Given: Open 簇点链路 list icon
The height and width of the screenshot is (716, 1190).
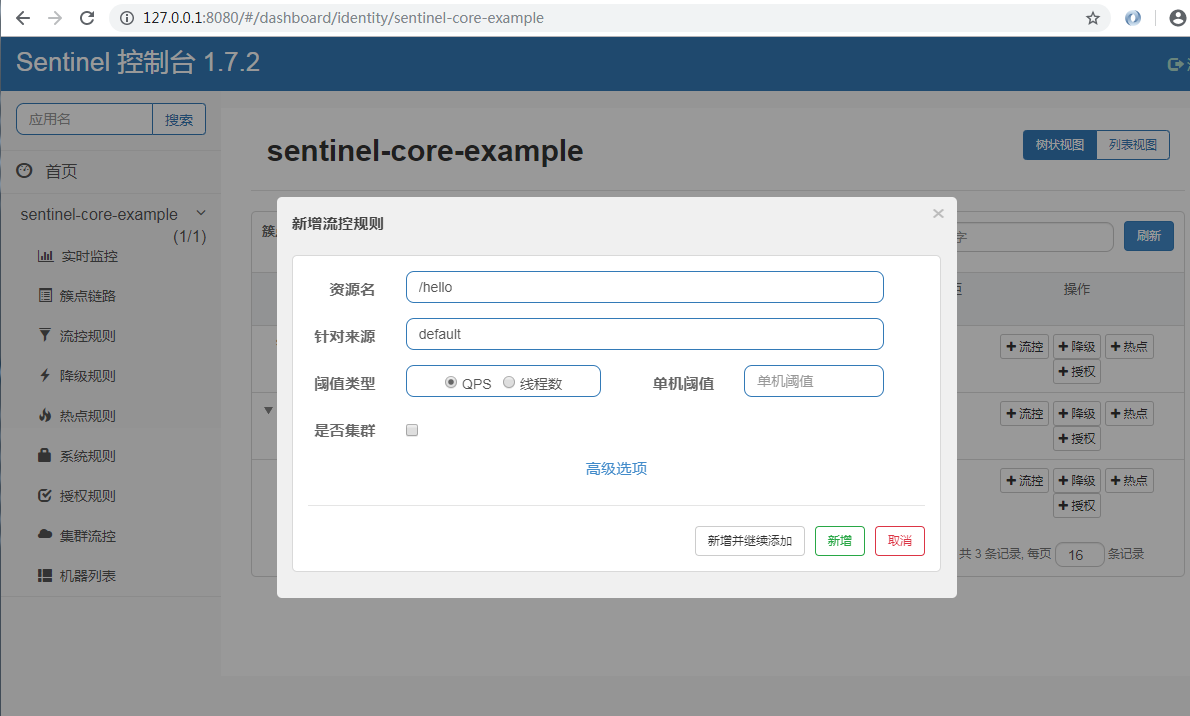Looking at the screenshot, I should 46,295.
